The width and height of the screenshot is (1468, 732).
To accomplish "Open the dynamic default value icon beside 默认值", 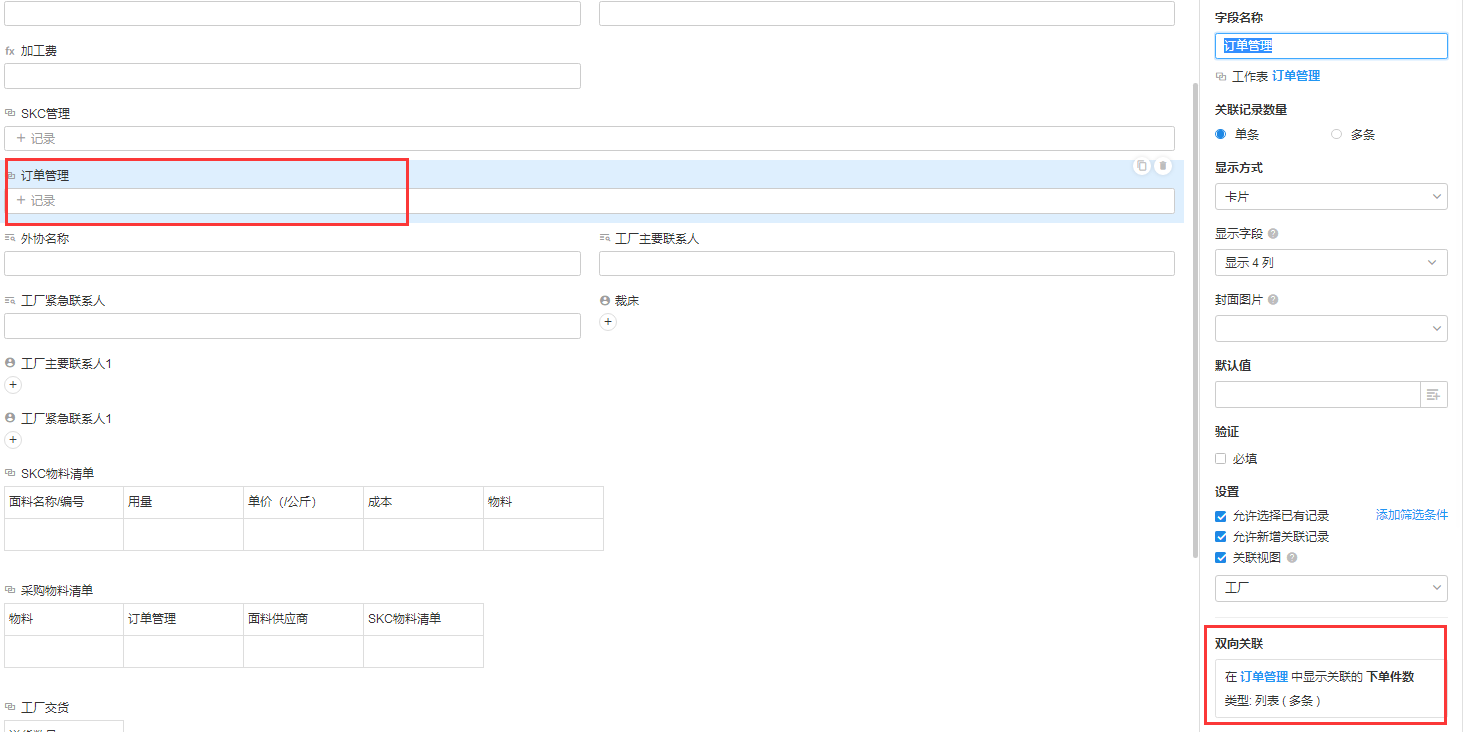I will (1434, 395).
